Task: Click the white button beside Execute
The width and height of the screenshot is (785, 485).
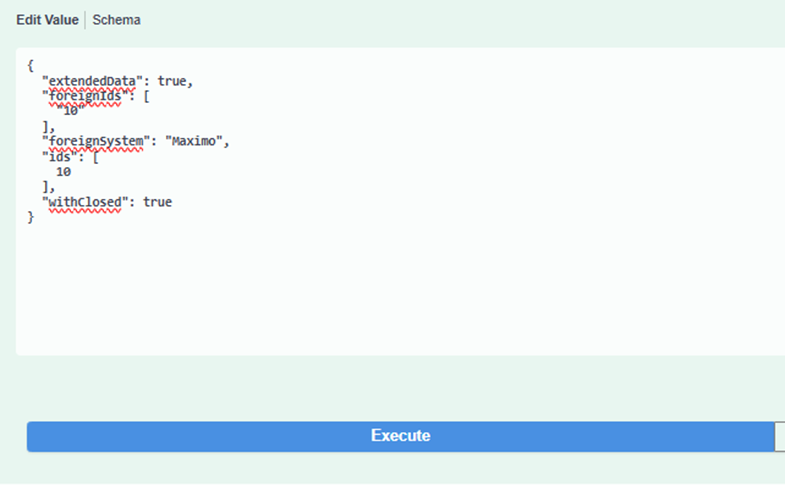Action: point(779,436)
